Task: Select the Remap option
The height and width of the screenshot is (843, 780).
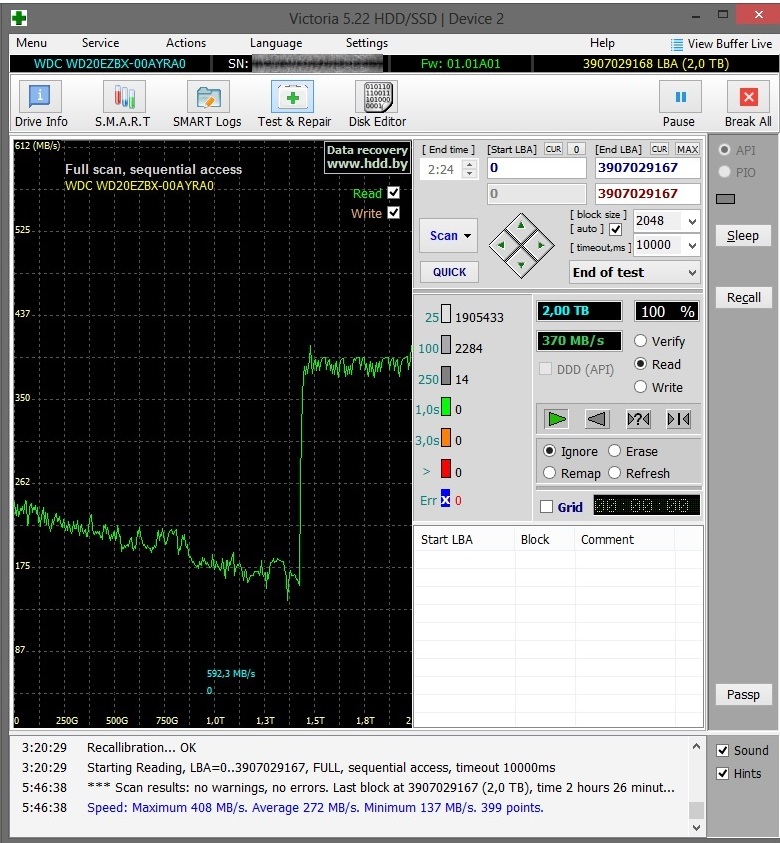Action: click(550, 473)
